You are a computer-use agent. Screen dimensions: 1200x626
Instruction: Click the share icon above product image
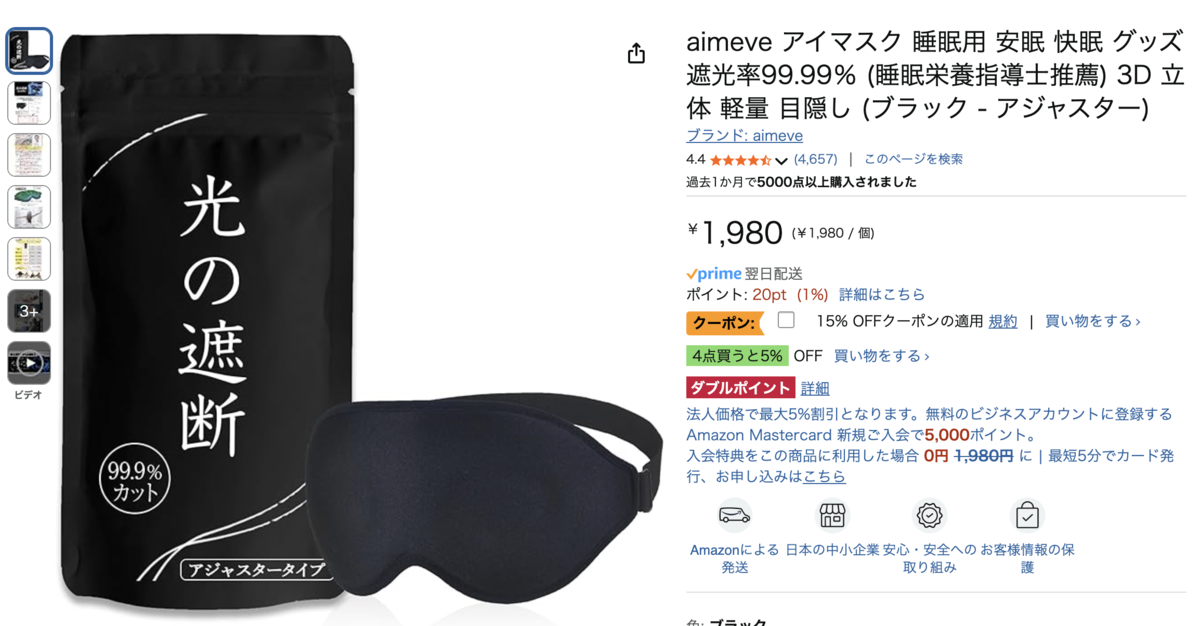pos(636,53)
